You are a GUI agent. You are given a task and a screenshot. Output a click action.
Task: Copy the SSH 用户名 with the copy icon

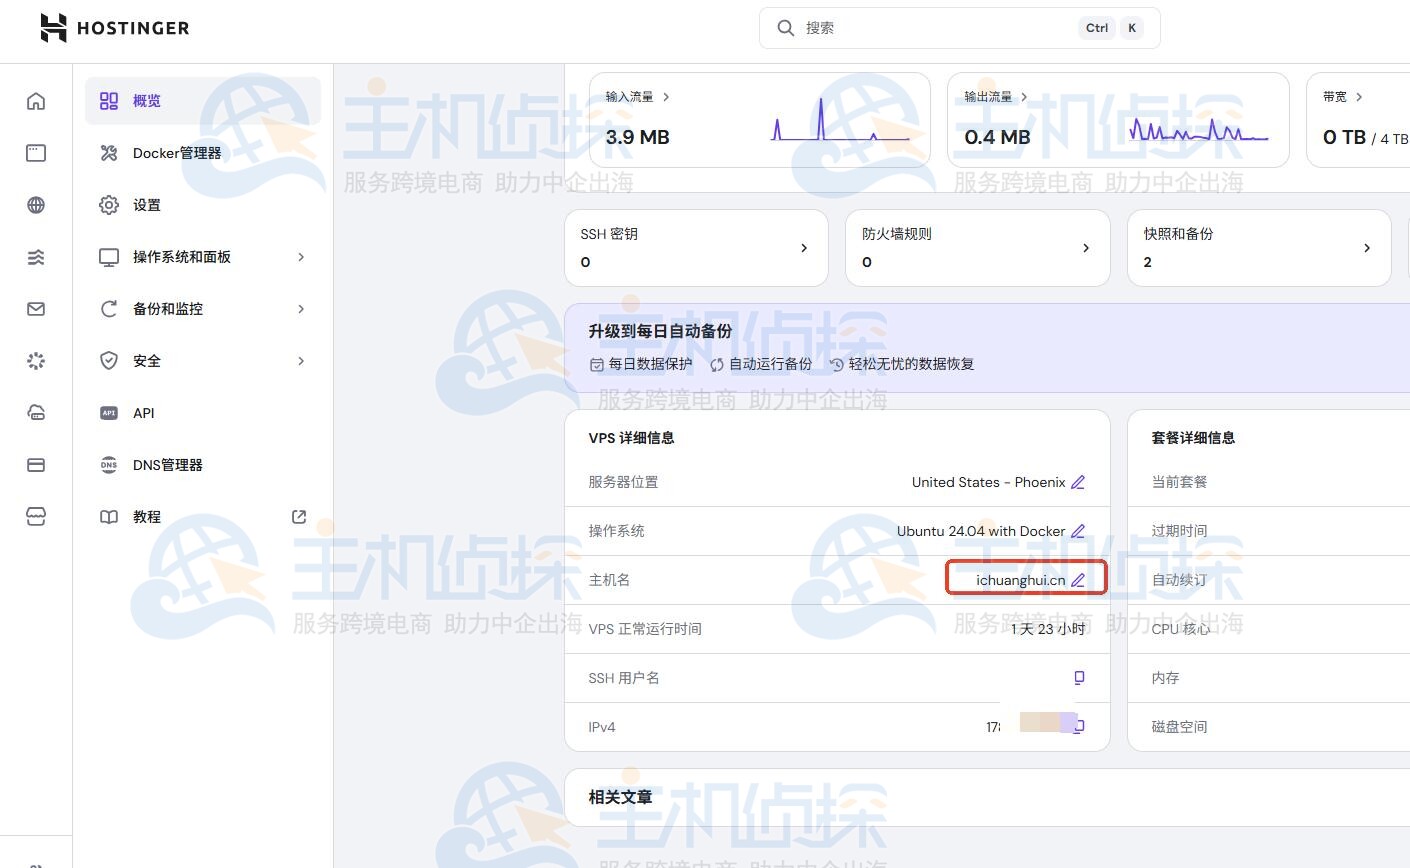click(x=1078, y=677)
